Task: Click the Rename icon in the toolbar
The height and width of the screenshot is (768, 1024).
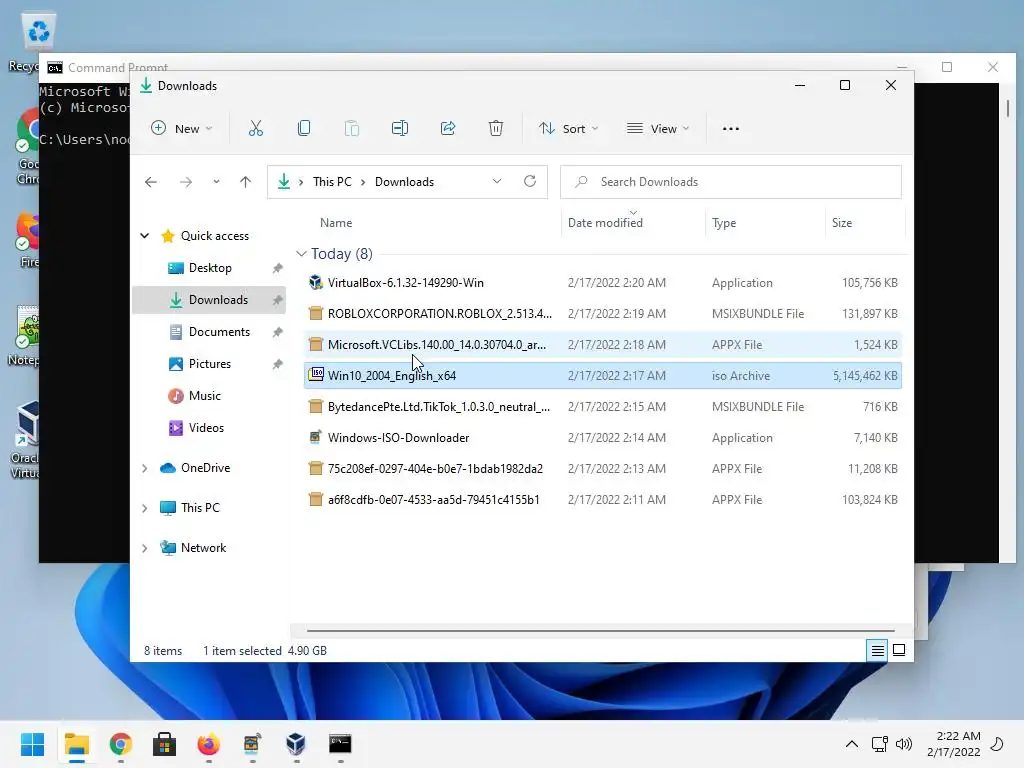Action: click(400, 129)
